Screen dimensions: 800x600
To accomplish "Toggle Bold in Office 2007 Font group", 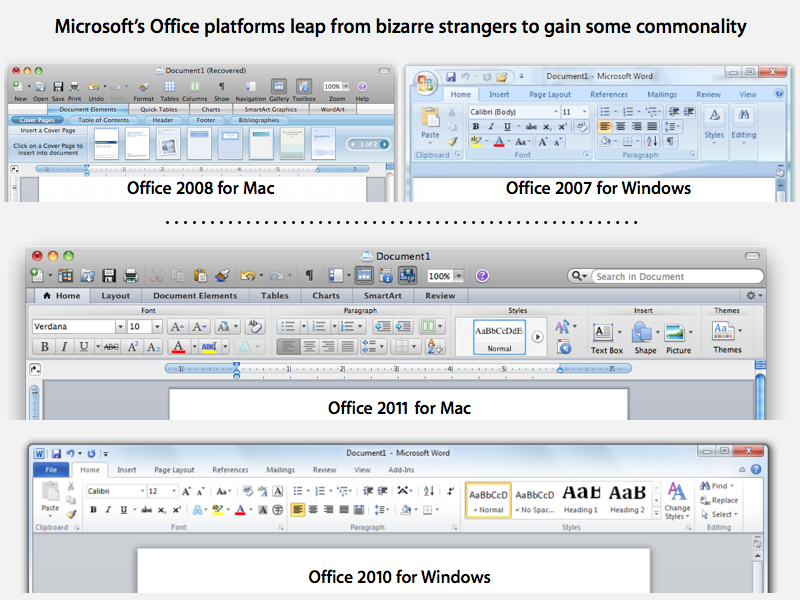I will 476,127.
